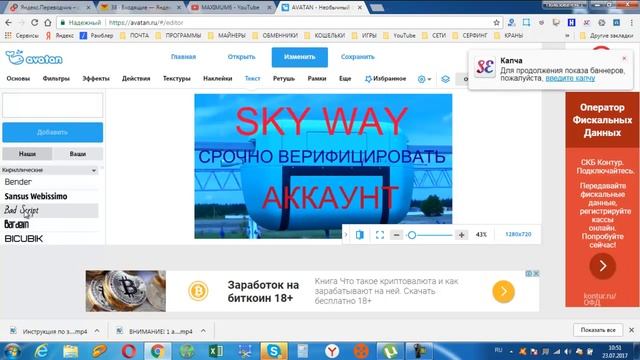
Task: Click Показать все downloads button
Action: (x=598, y=330)
